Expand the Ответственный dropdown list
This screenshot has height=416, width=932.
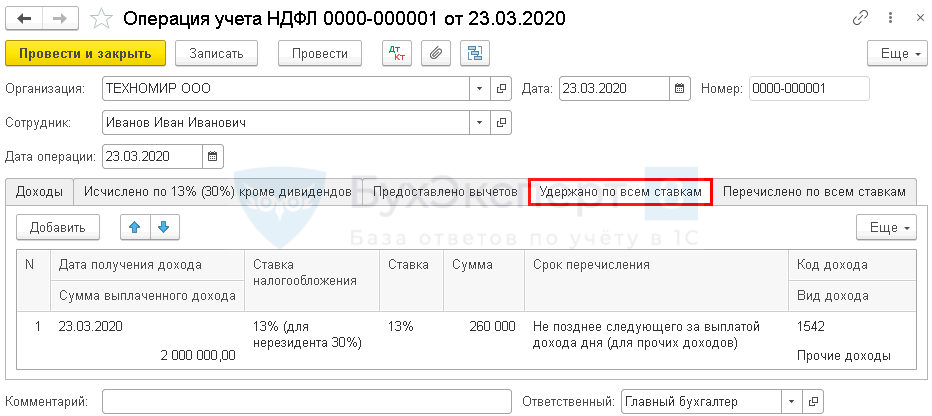pyautogui.click(x=792, y=402)
